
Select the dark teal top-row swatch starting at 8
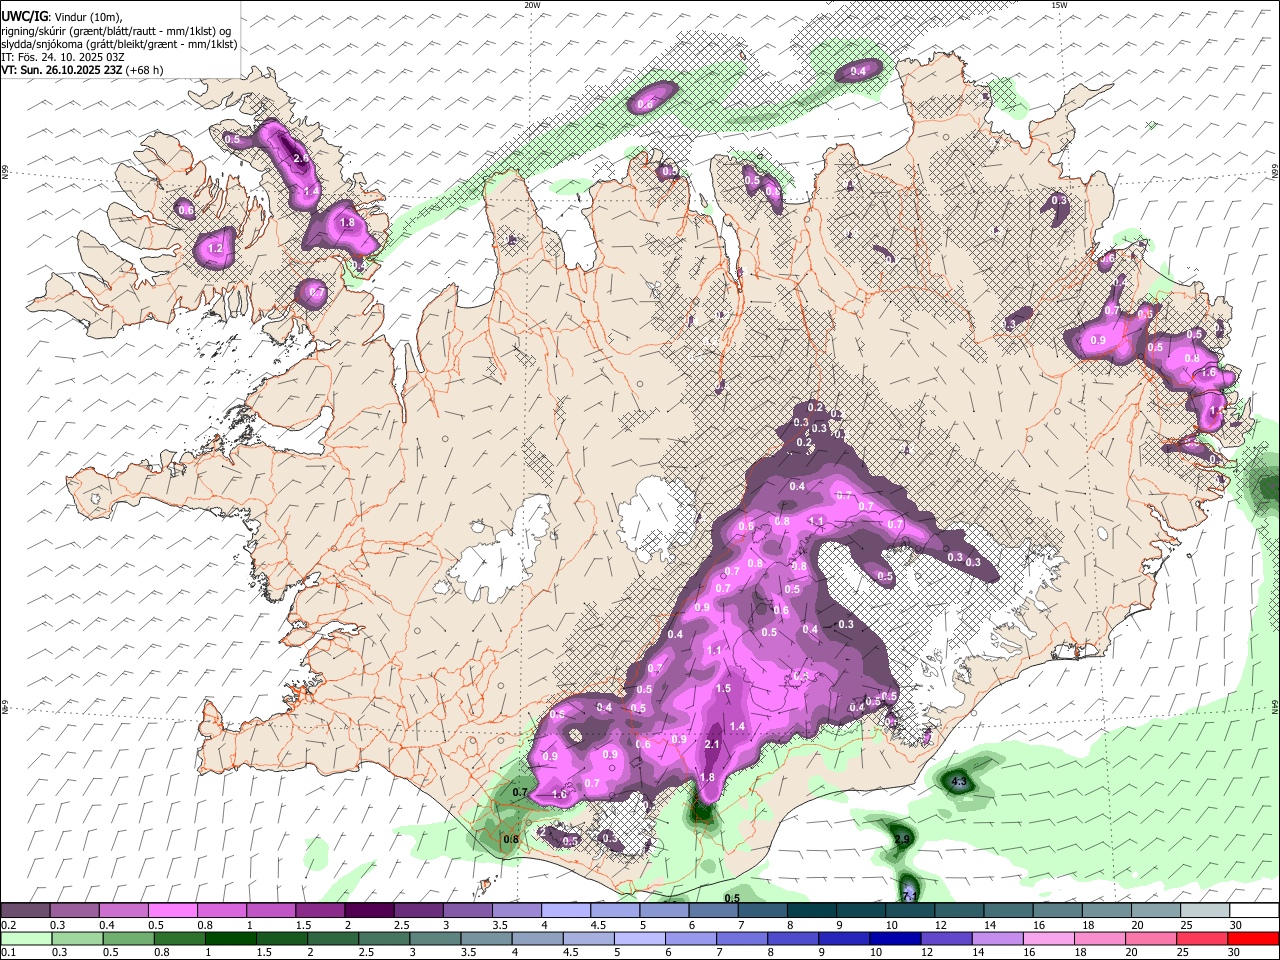coord(812,911)
